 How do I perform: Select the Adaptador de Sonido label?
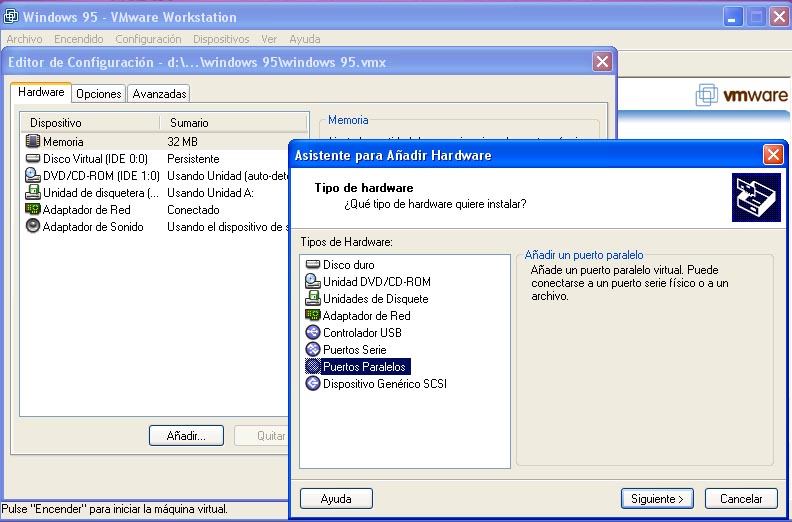point(93,227)
